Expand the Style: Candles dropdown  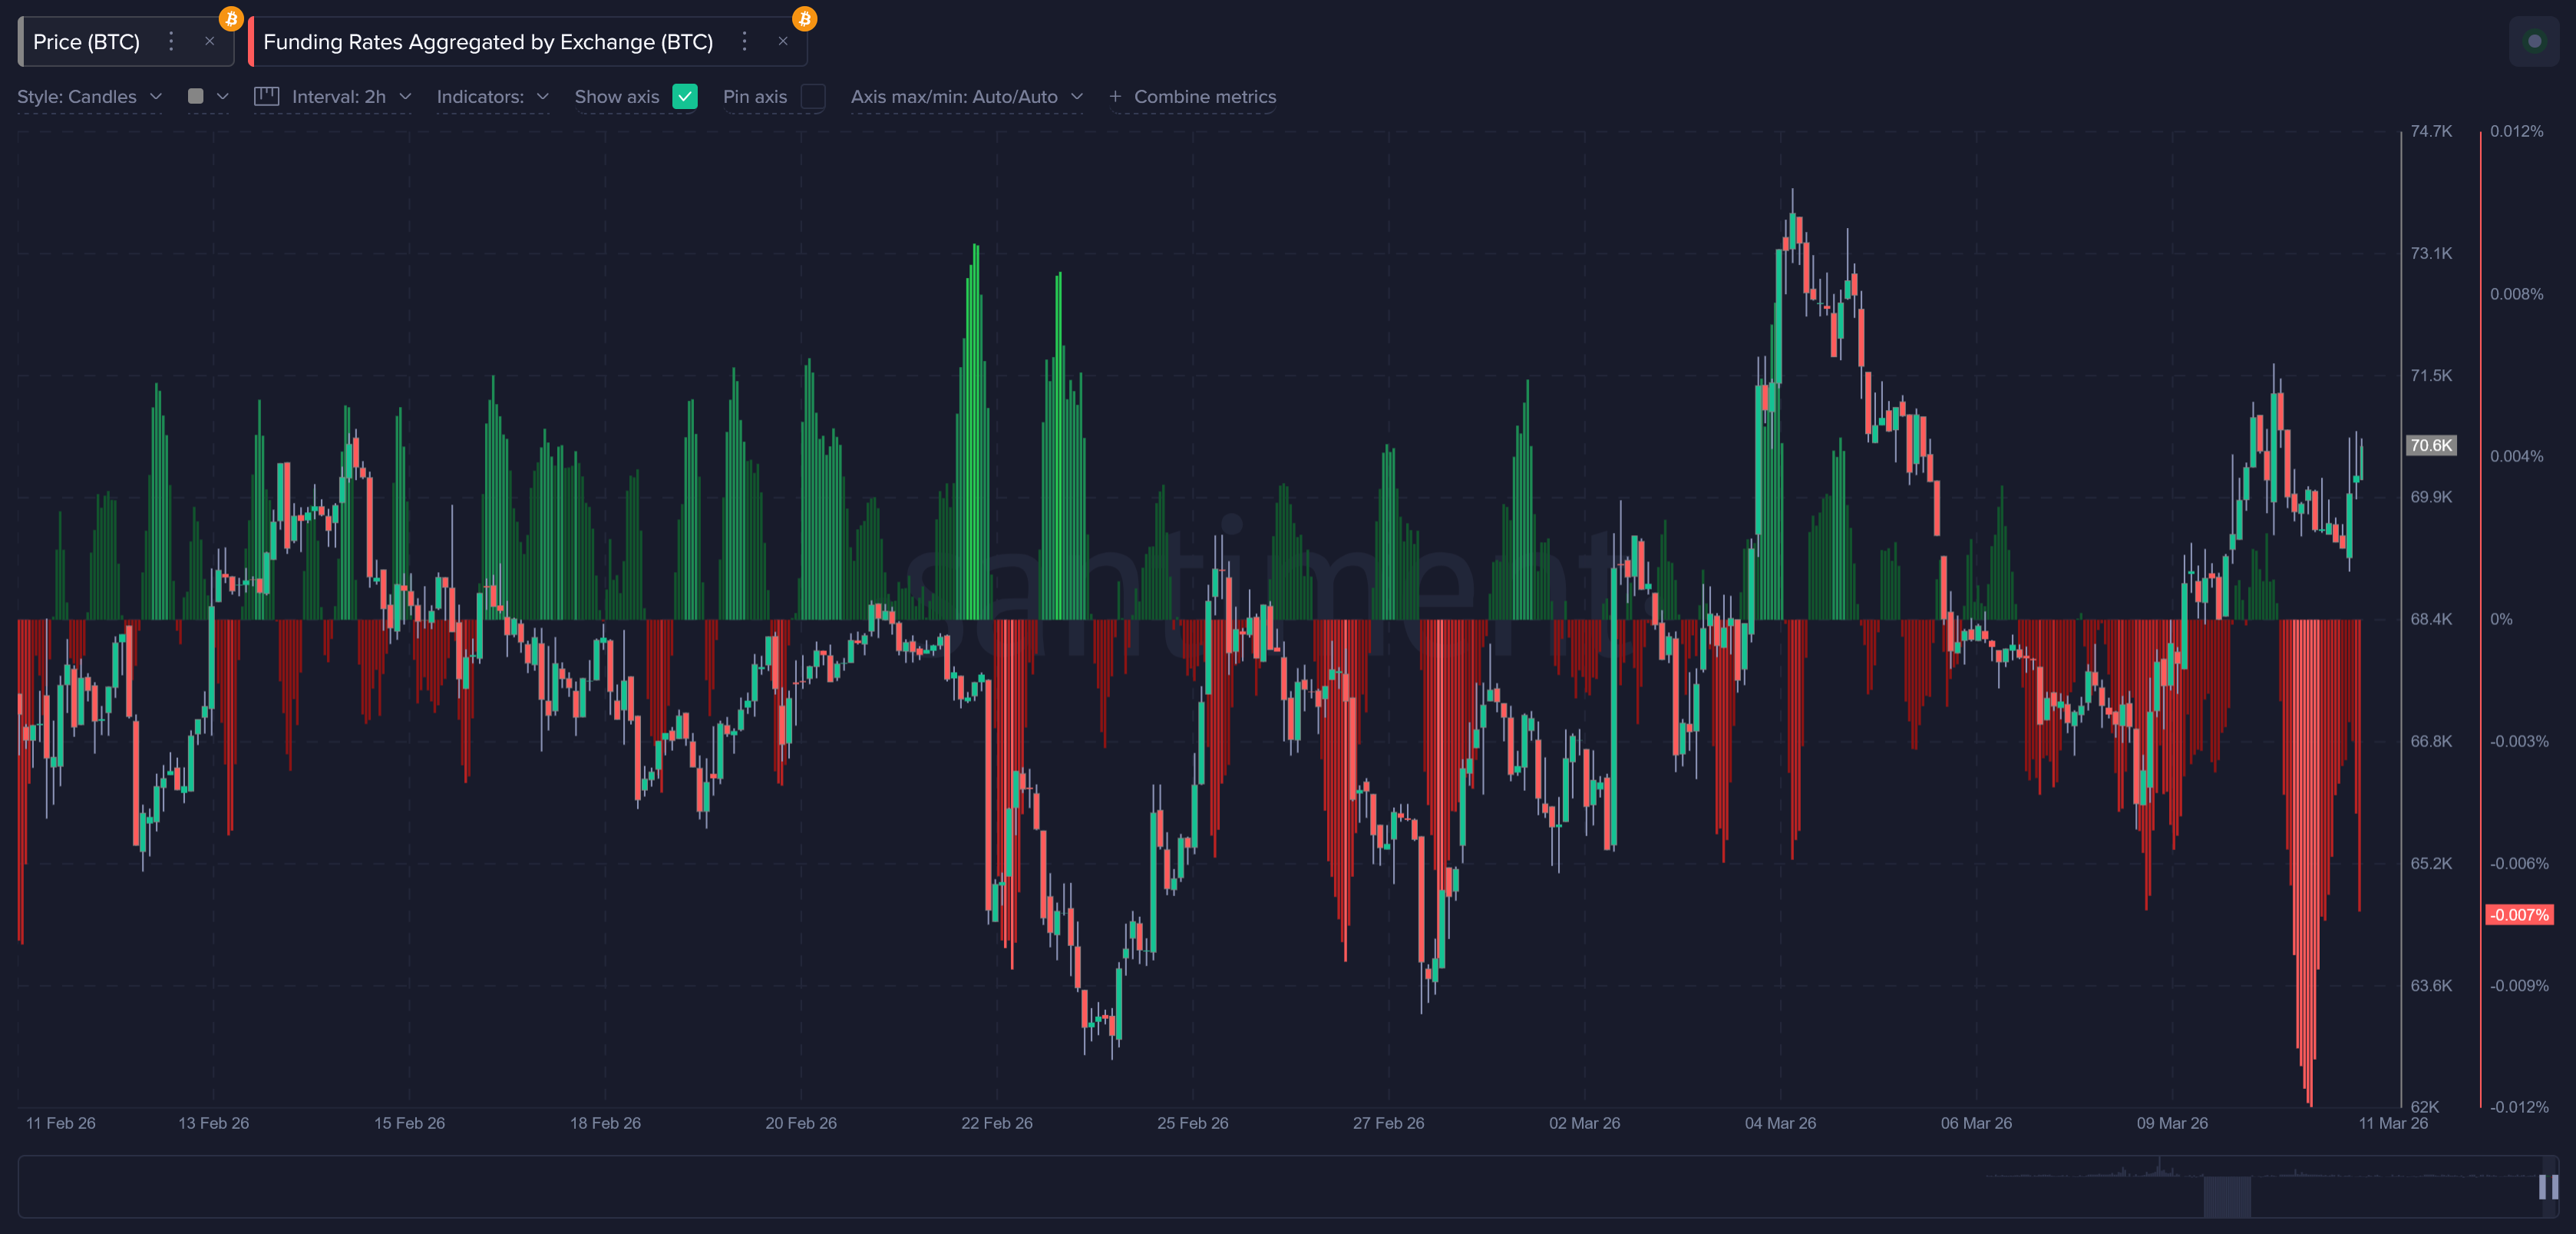pyautogui.click(x=90, y=96)
